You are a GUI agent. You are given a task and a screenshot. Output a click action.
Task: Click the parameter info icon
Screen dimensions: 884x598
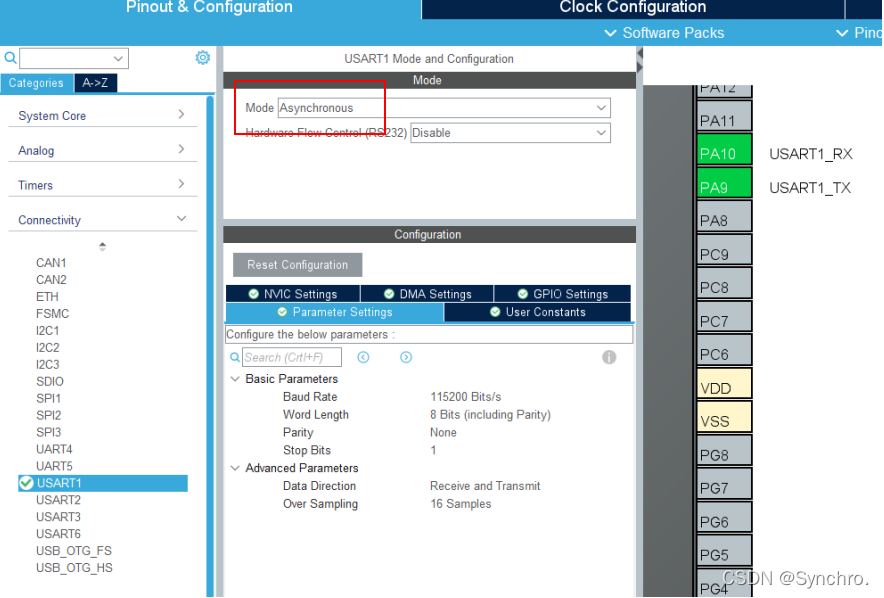609,357
